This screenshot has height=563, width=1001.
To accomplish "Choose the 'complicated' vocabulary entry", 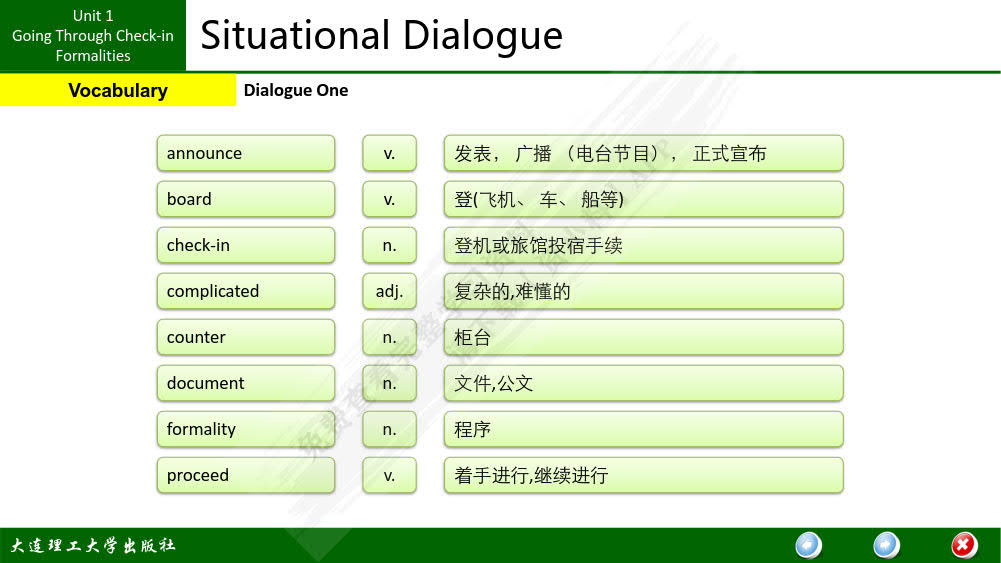I will [245, 291].
